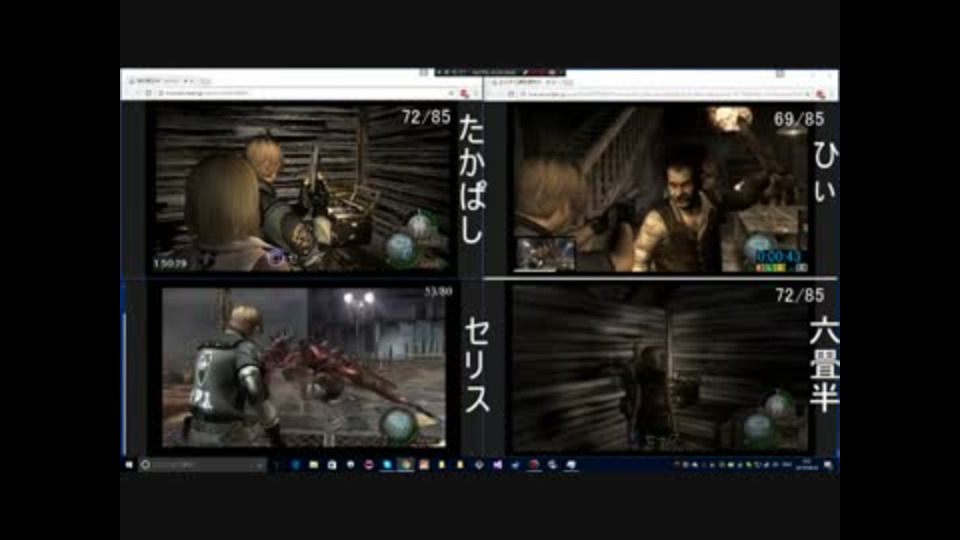960x540 pixels.
Task: Open File Explorer from the taskbar
Action: pyautogui.click(x=313, y=465)
